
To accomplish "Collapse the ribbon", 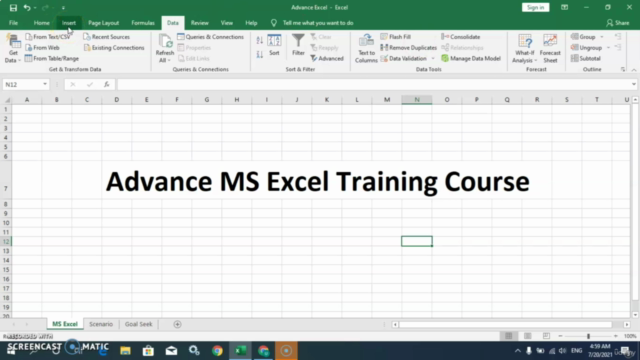I will click(633, 70).
